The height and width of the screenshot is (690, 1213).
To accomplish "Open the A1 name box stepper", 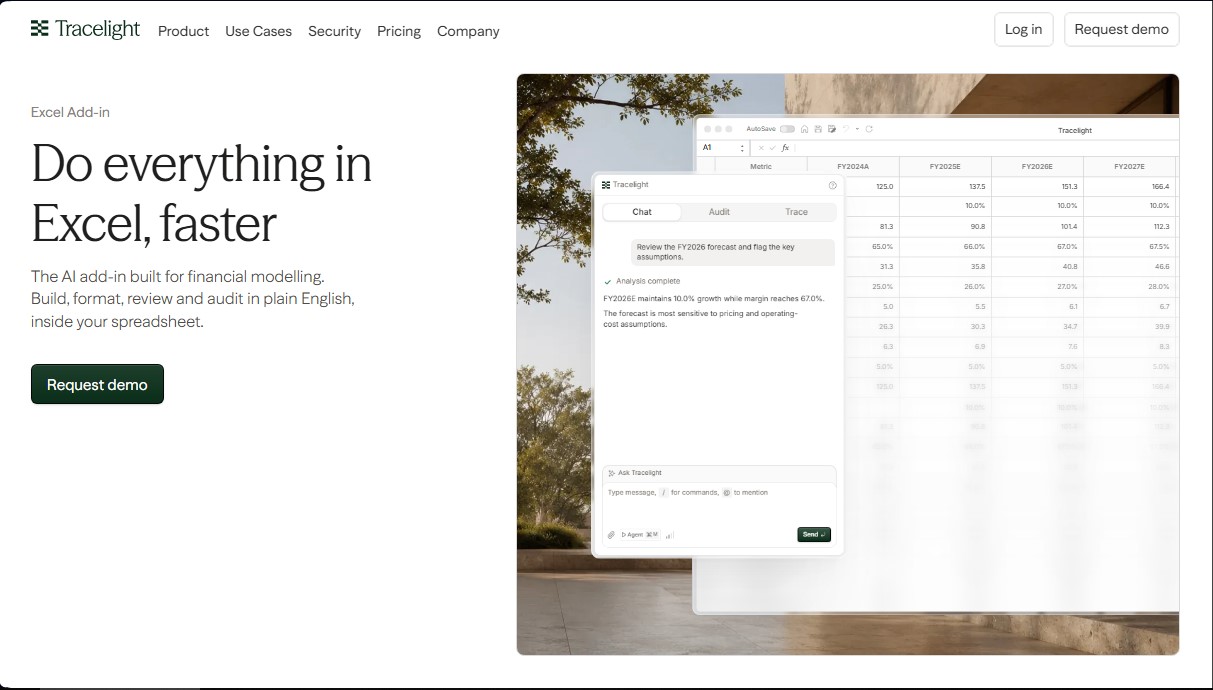I will point(742,148).
